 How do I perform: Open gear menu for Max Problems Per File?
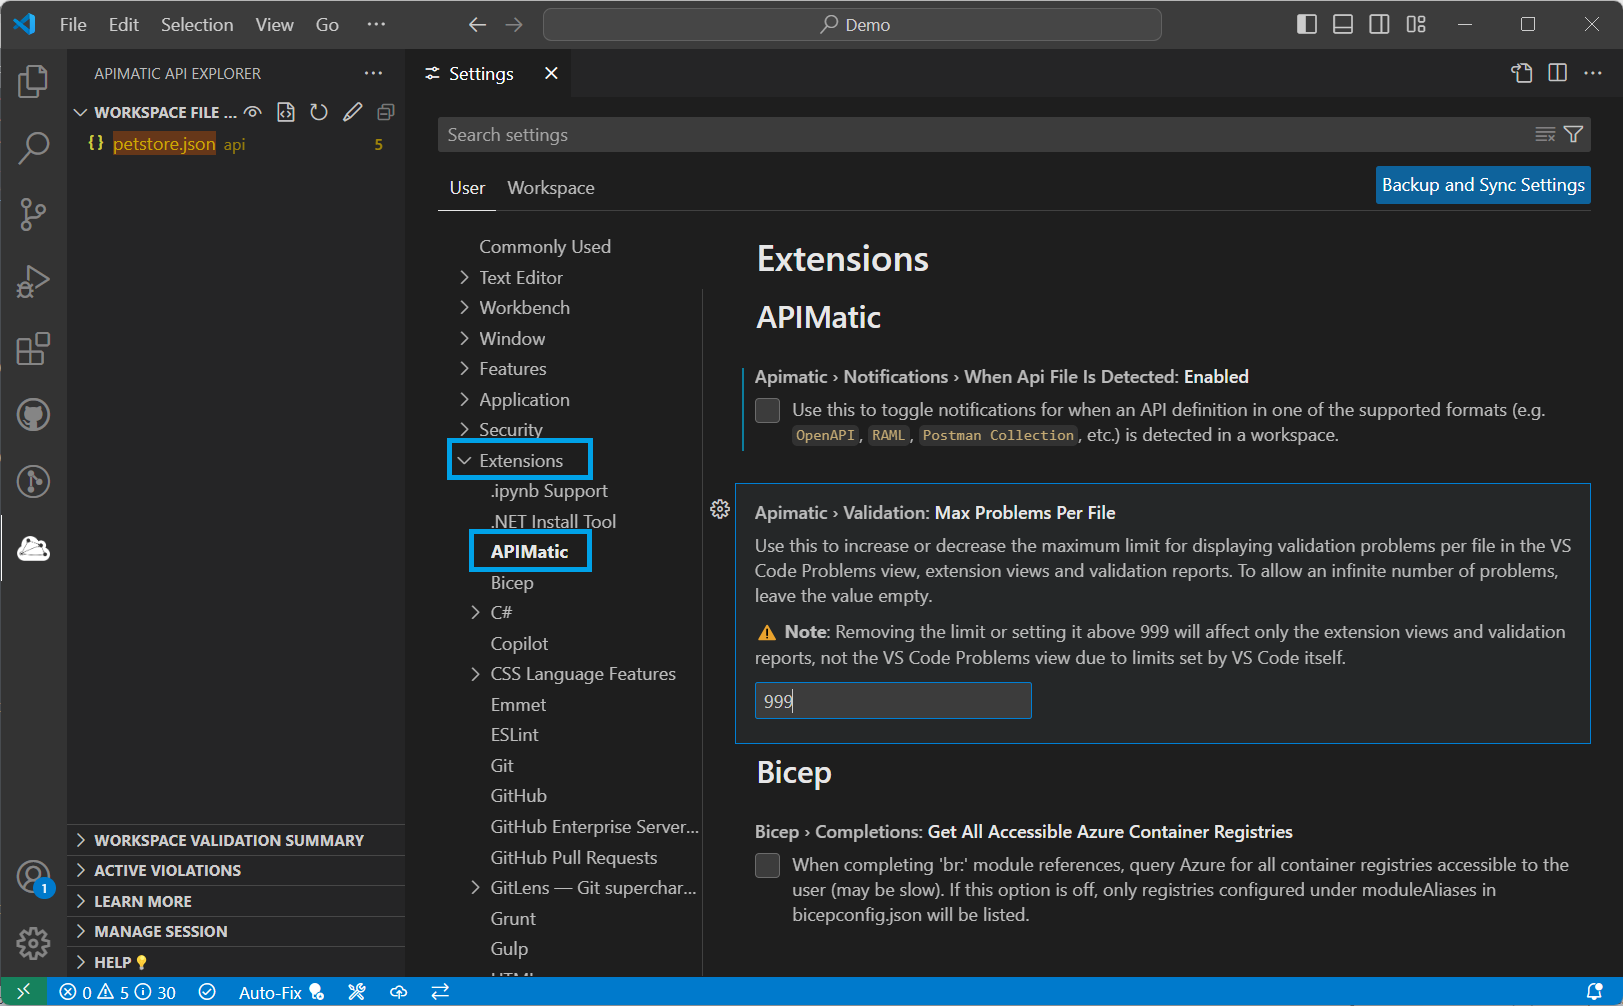click(x=719, y=509)
